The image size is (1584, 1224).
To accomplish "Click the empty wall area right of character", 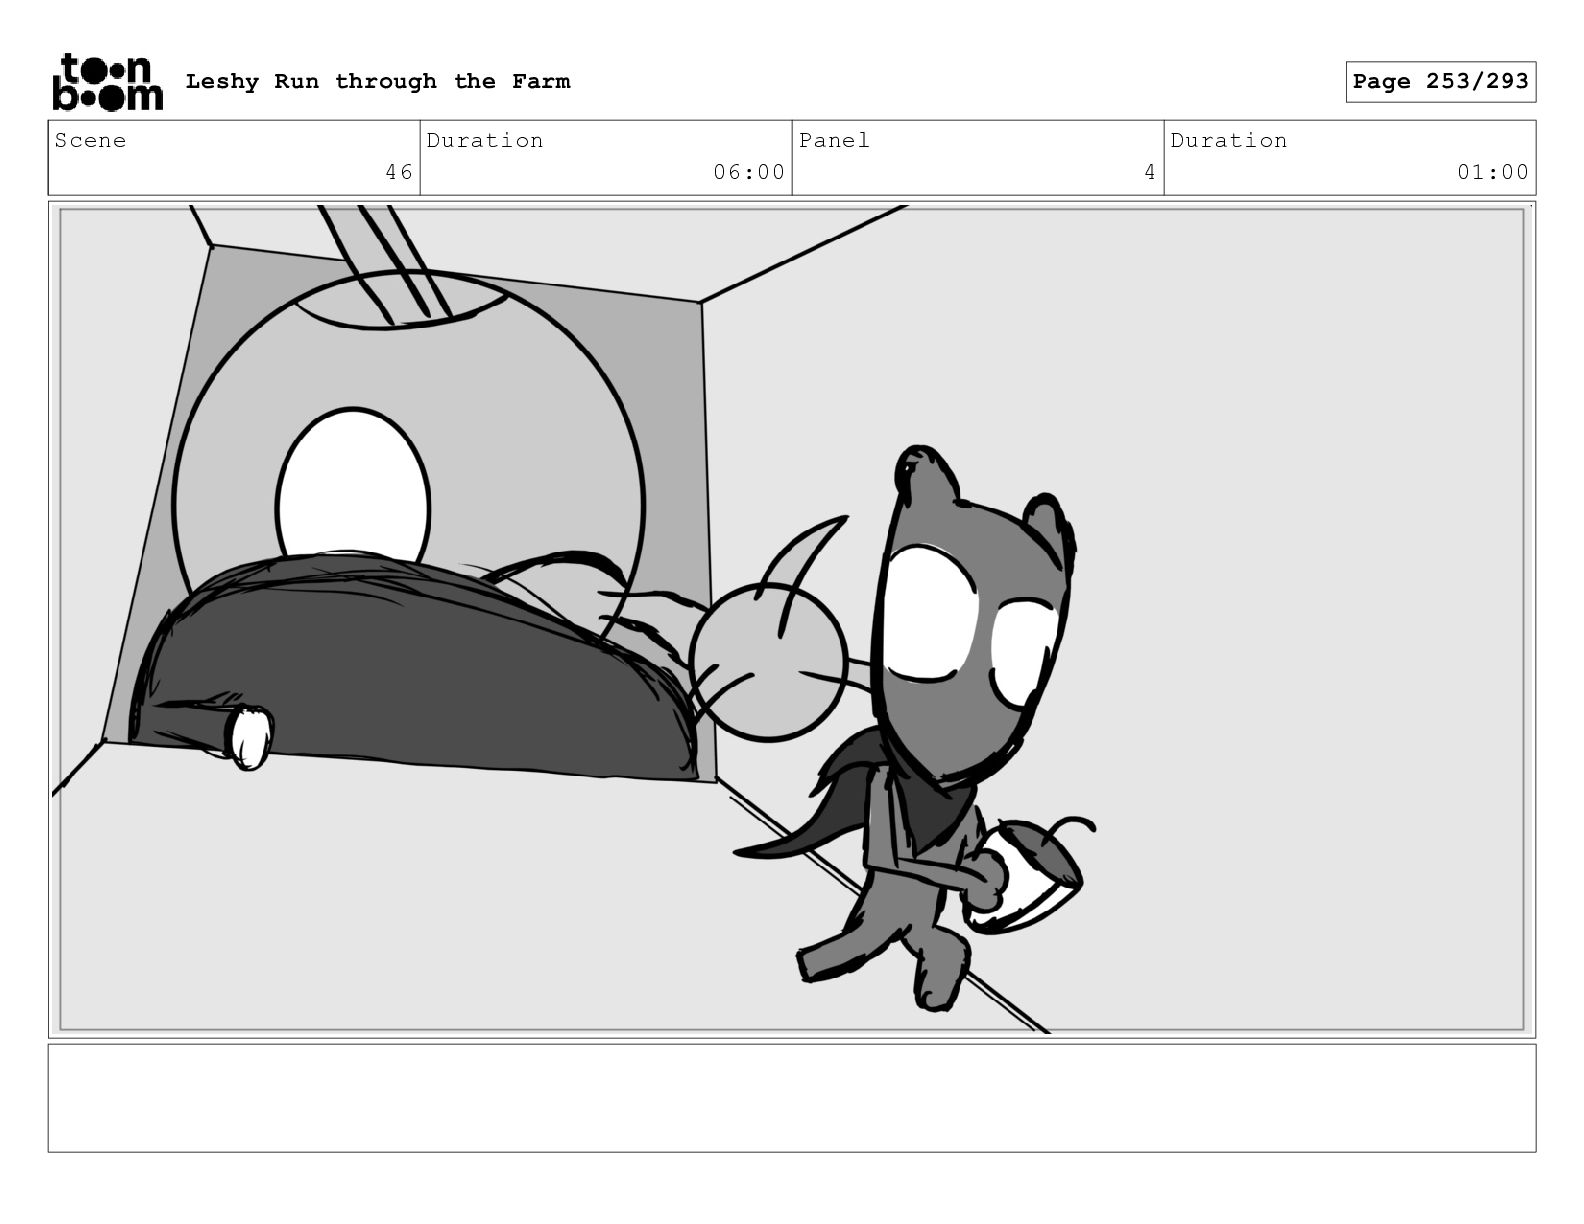I will pyautogui.click(x=1300, y=600).
